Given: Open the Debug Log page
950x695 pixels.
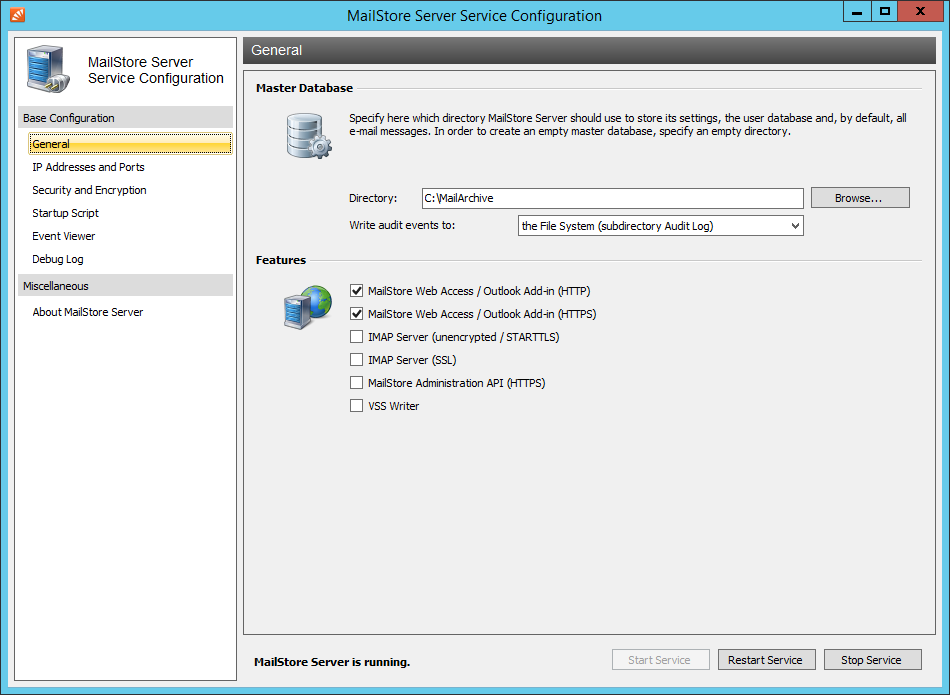Looking at the screenshot, I should pos(58,259).
